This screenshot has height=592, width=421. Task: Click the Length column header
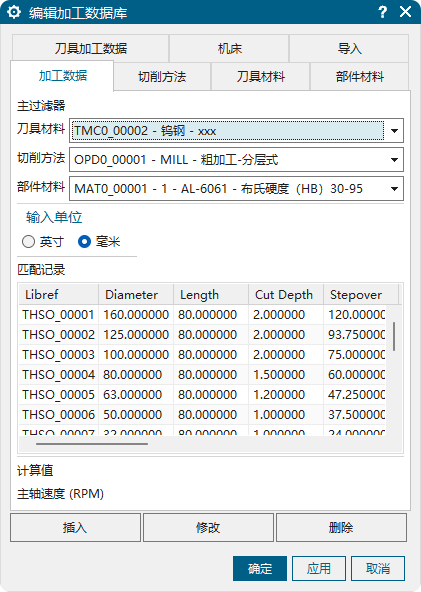(x=211, y=294)
